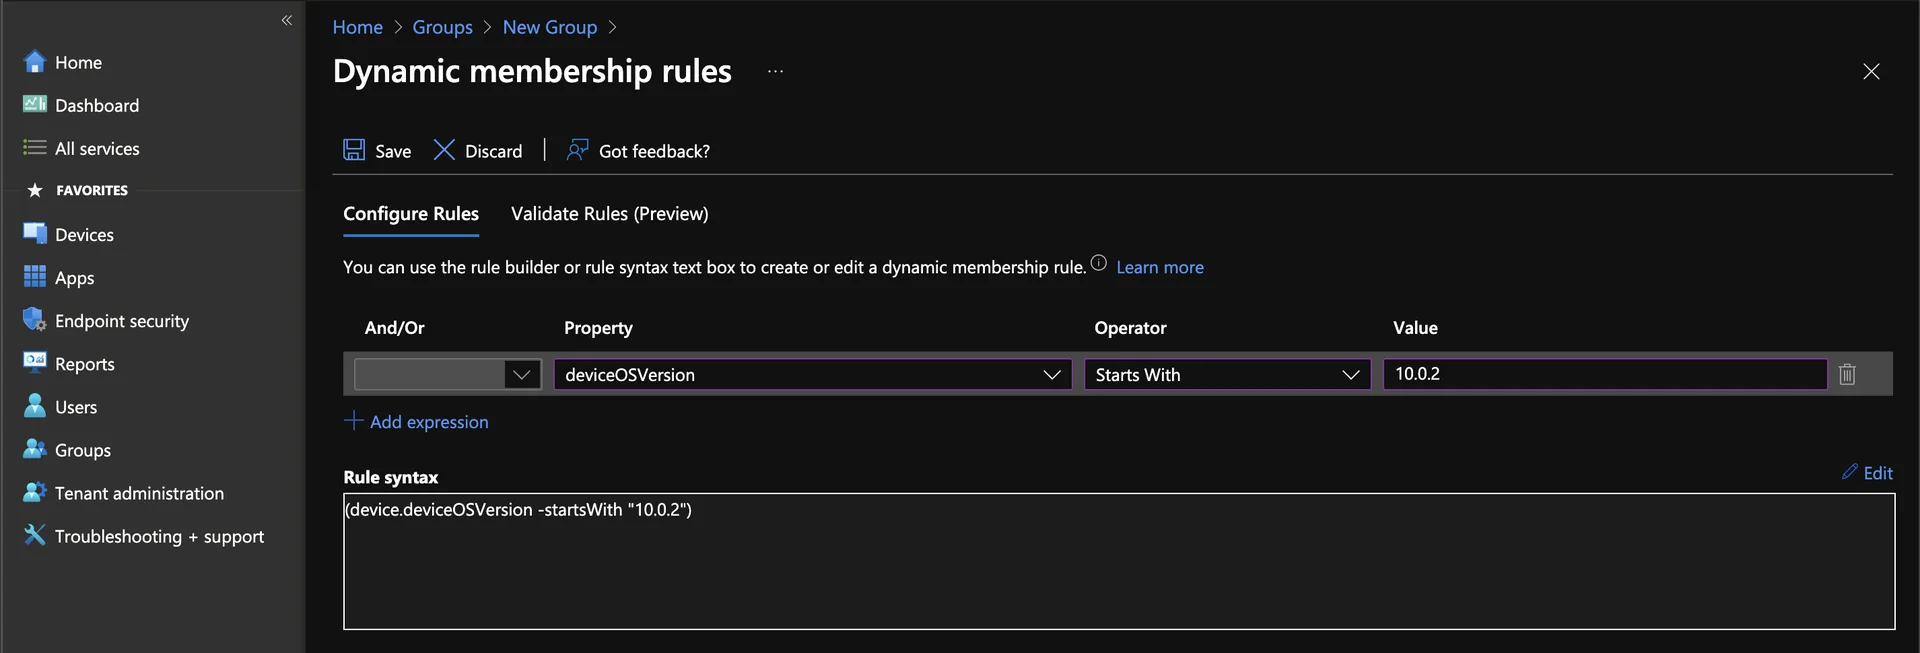Go to Groups breadcrumb
The width and height of the screenshot is (1920, 653).
click(442, 27)
